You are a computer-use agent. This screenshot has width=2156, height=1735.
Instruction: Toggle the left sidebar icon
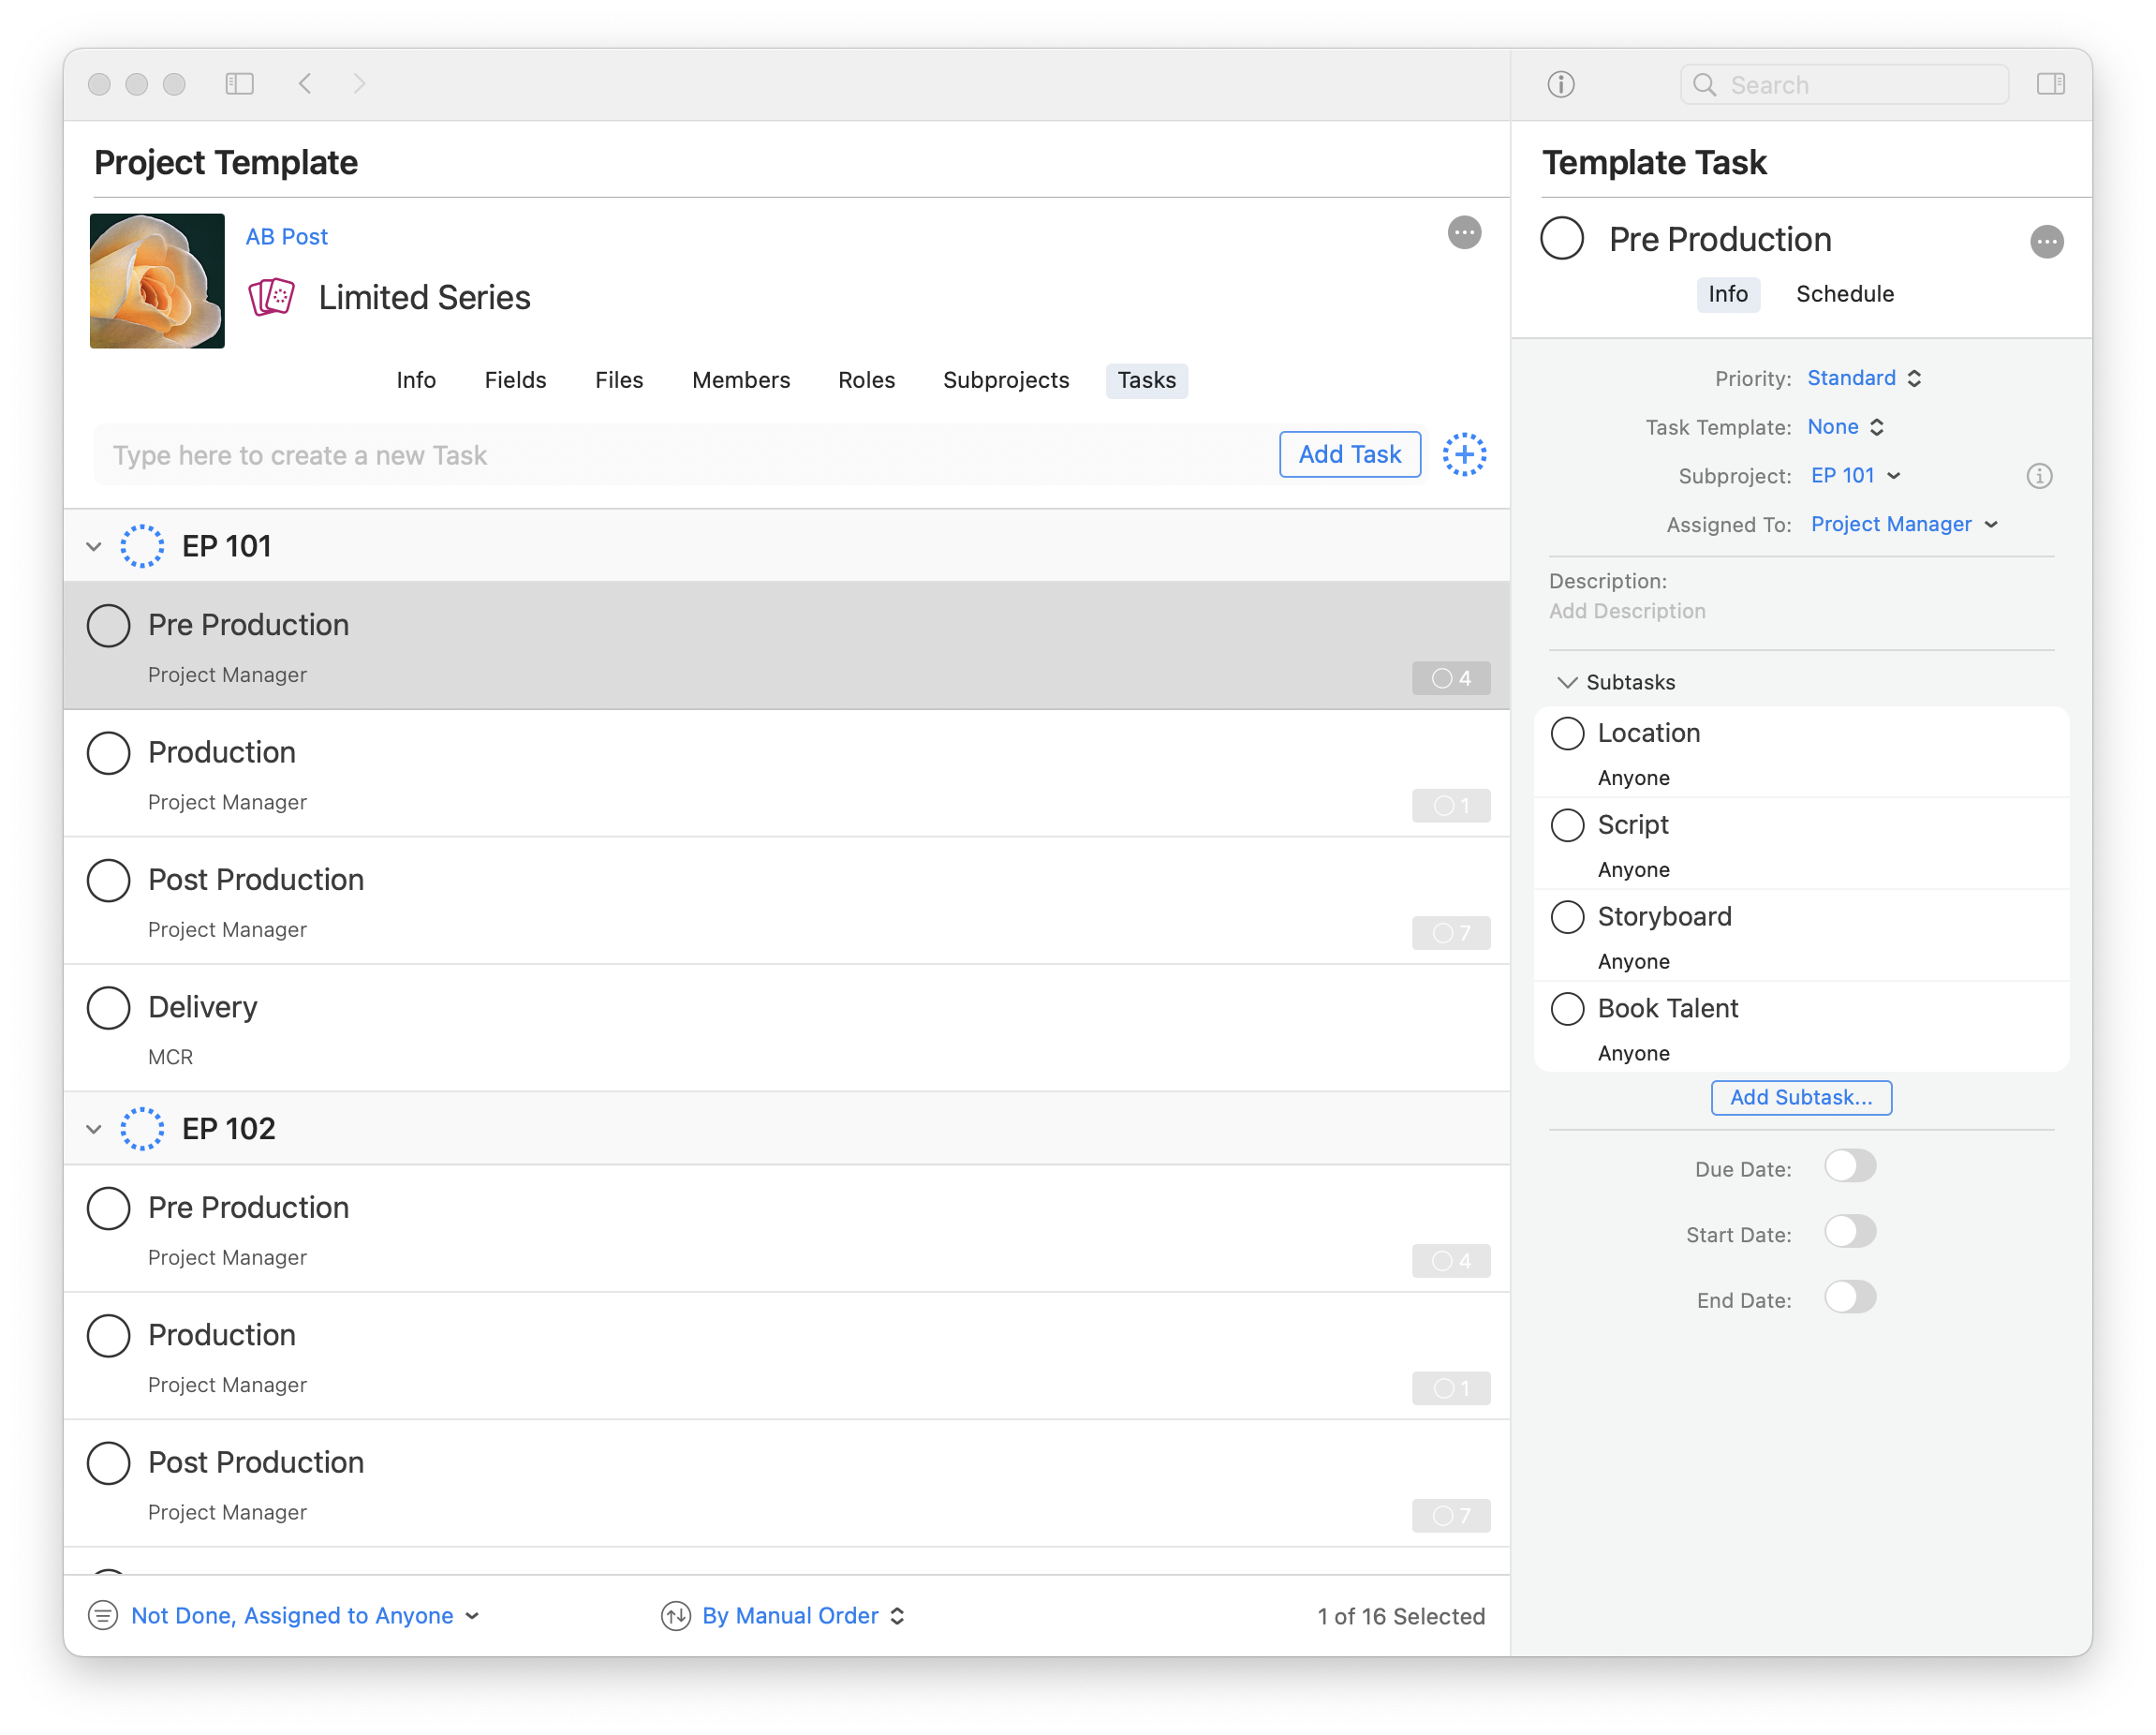pyautogui.click(x=239, y=84)
